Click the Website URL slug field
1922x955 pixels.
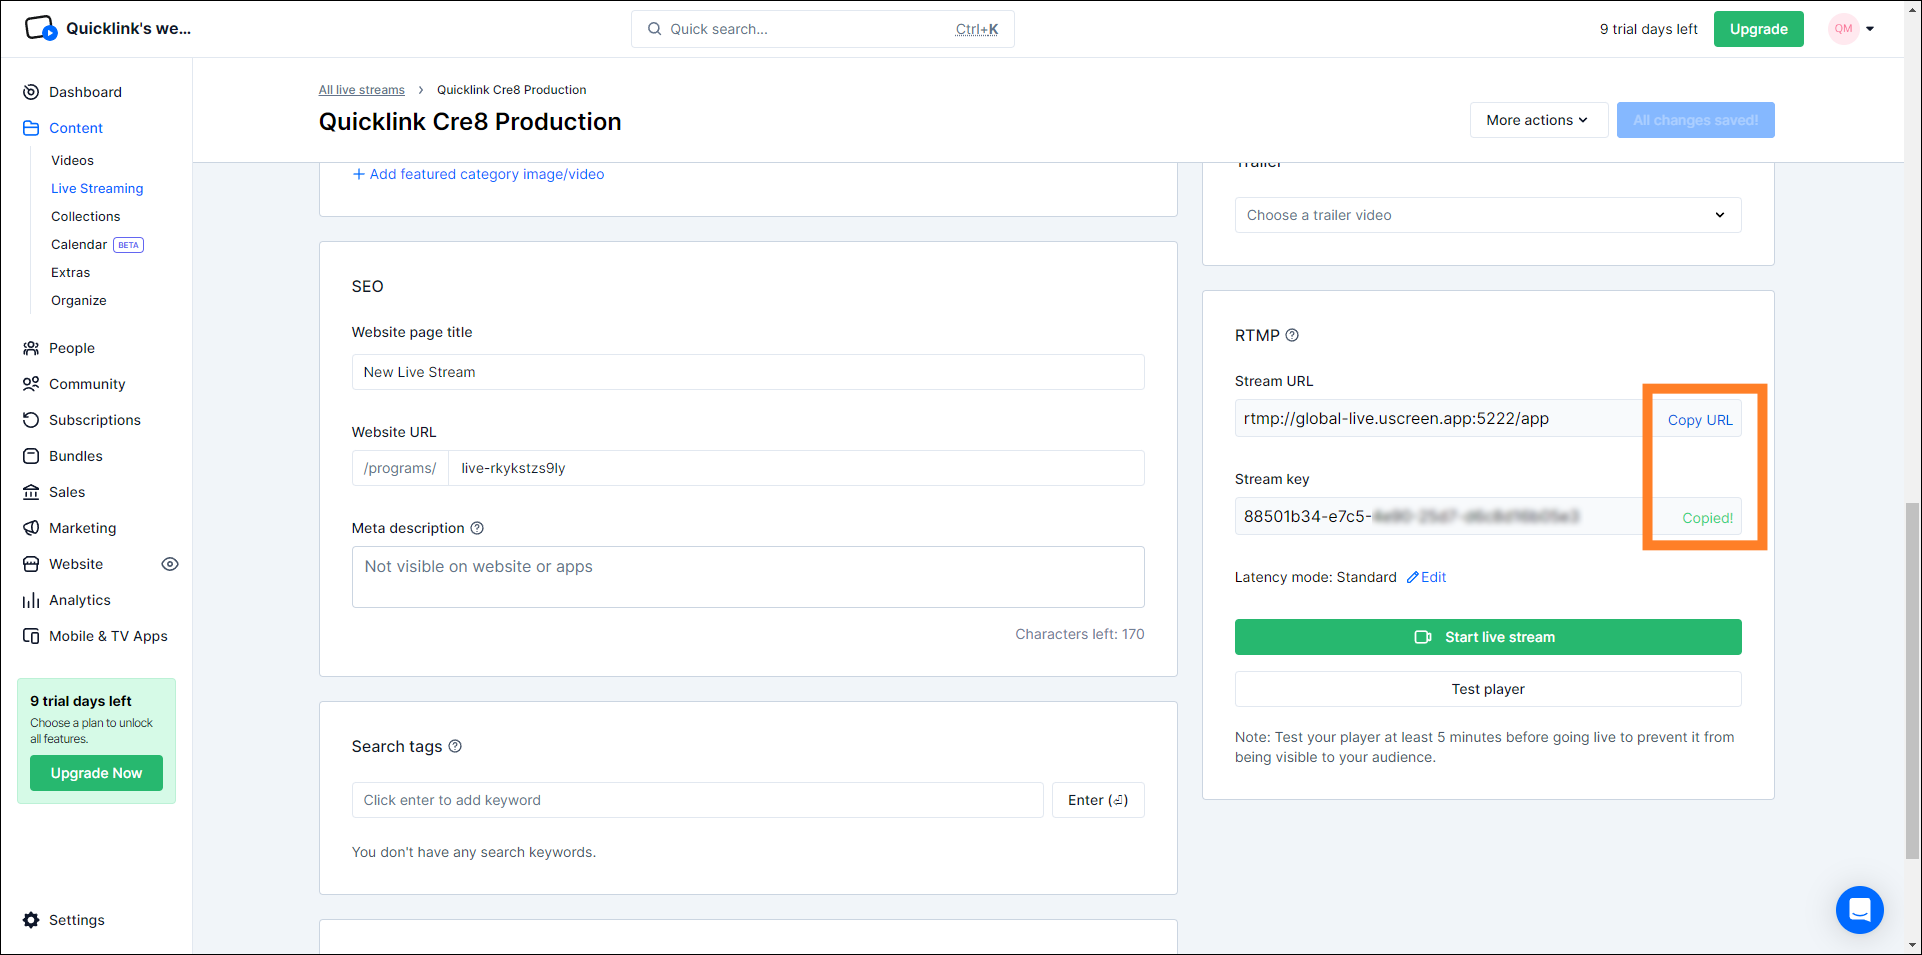point(796,468)
